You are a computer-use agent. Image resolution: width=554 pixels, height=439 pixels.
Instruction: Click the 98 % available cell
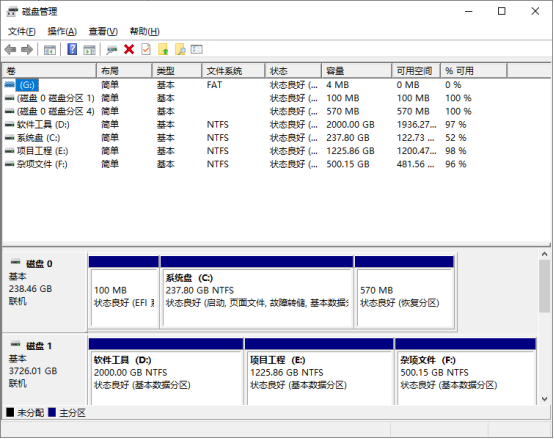click(x=456, y=151)
